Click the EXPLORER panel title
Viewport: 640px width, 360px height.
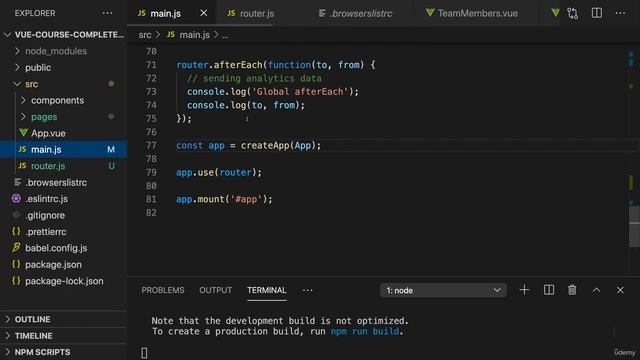coord(35,13)
